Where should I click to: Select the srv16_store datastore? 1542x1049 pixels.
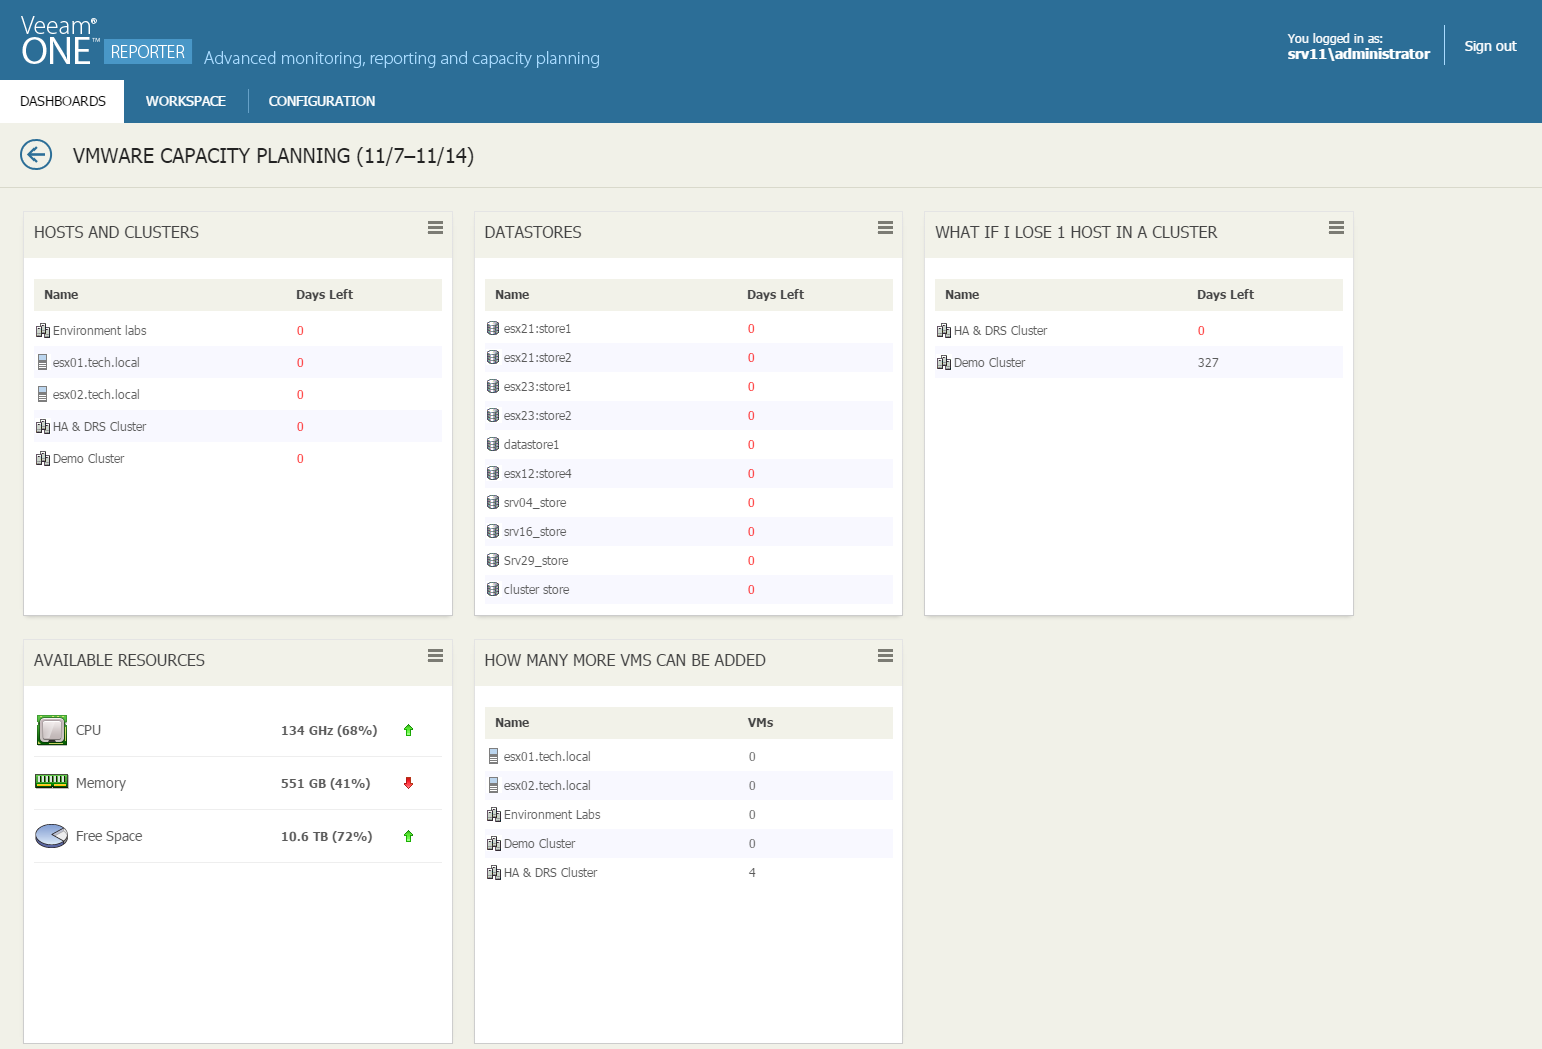pos(689,531)
